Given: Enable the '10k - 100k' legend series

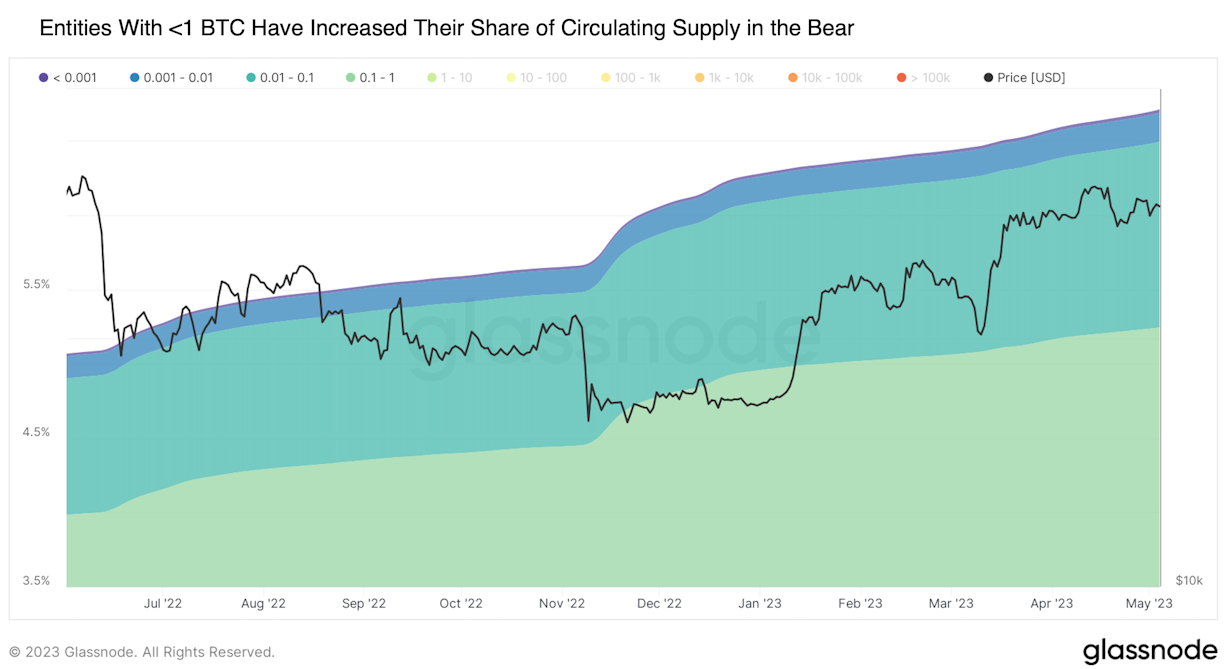Looking at the screenshot, I should pyautogui.click(x=825, y=77).
